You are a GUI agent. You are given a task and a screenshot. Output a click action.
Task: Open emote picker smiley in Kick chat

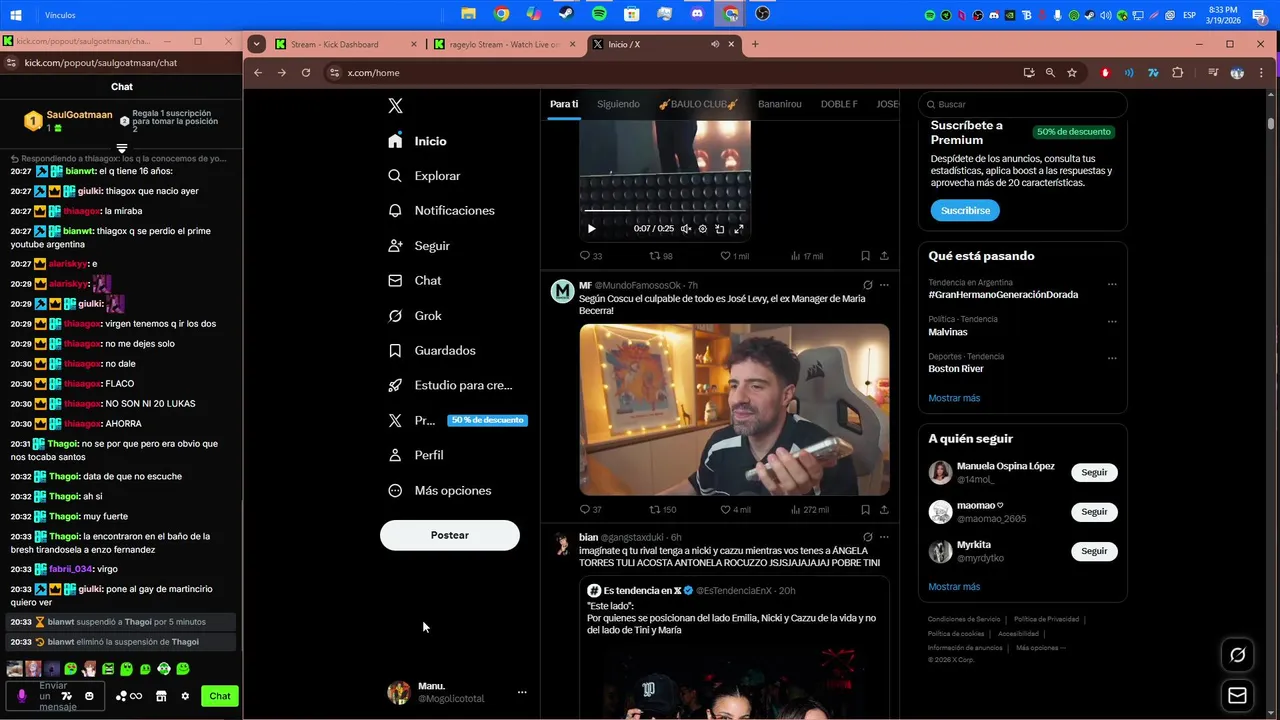[x=89, y=696]
